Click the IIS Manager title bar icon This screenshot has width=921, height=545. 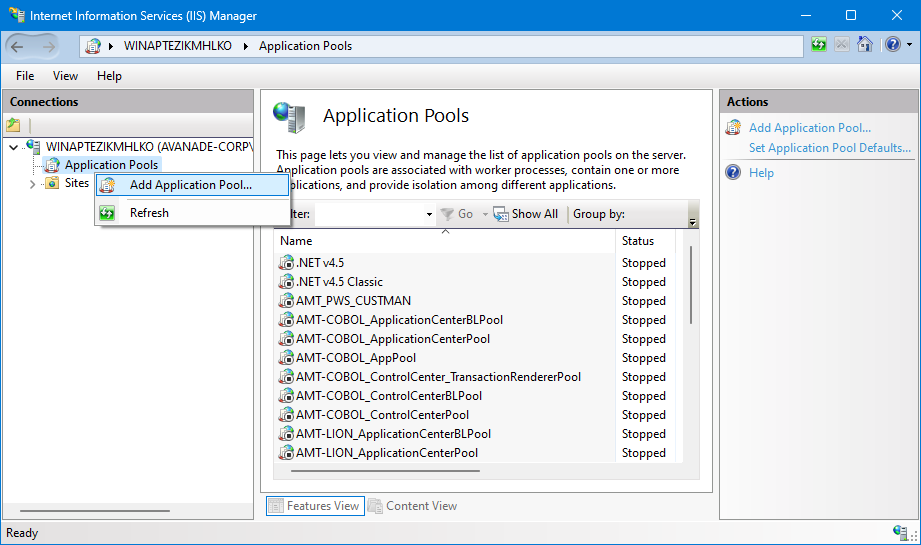pos(16,15)
